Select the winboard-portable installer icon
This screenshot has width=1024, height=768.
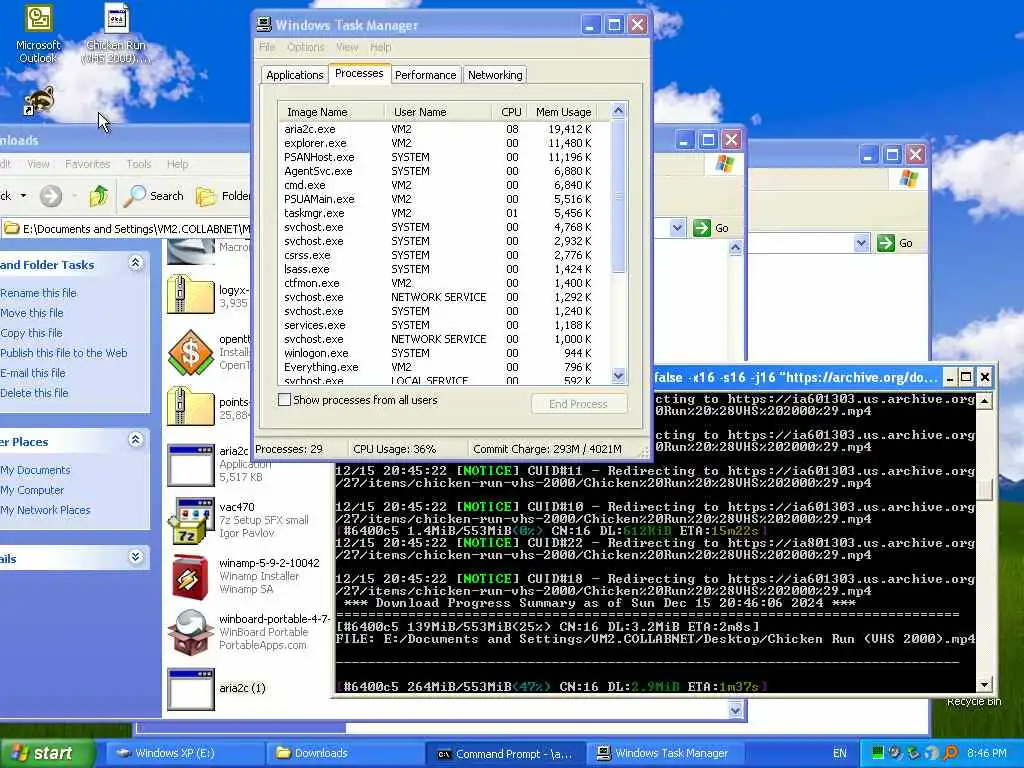coord(190,632)
